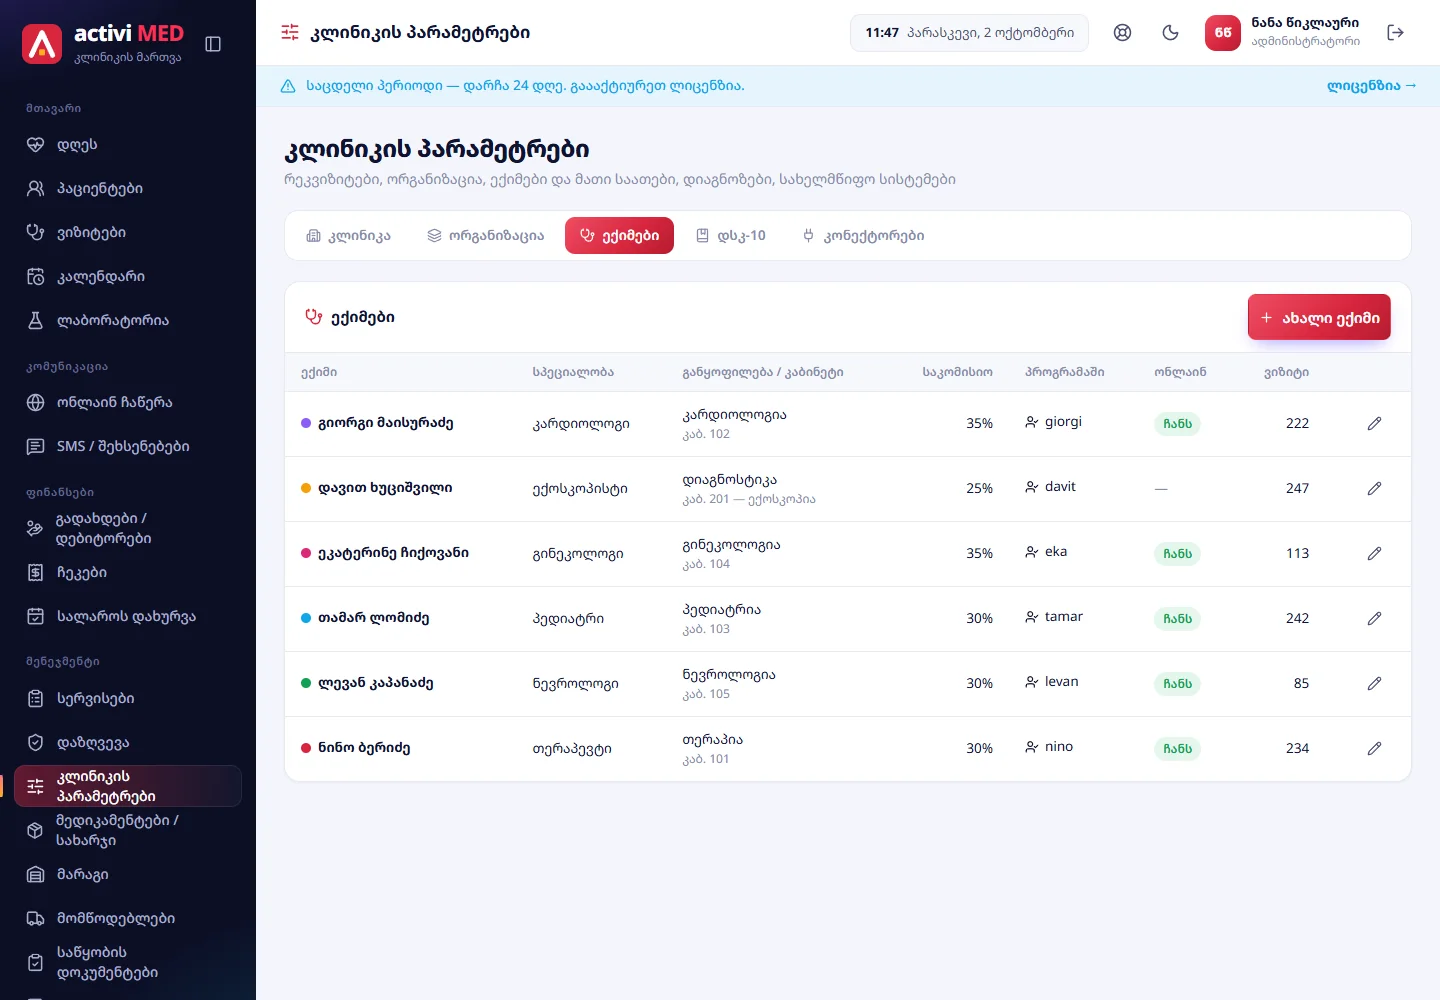
Task: Click the logout icon beside the admin name
Action: [1396, 33]
